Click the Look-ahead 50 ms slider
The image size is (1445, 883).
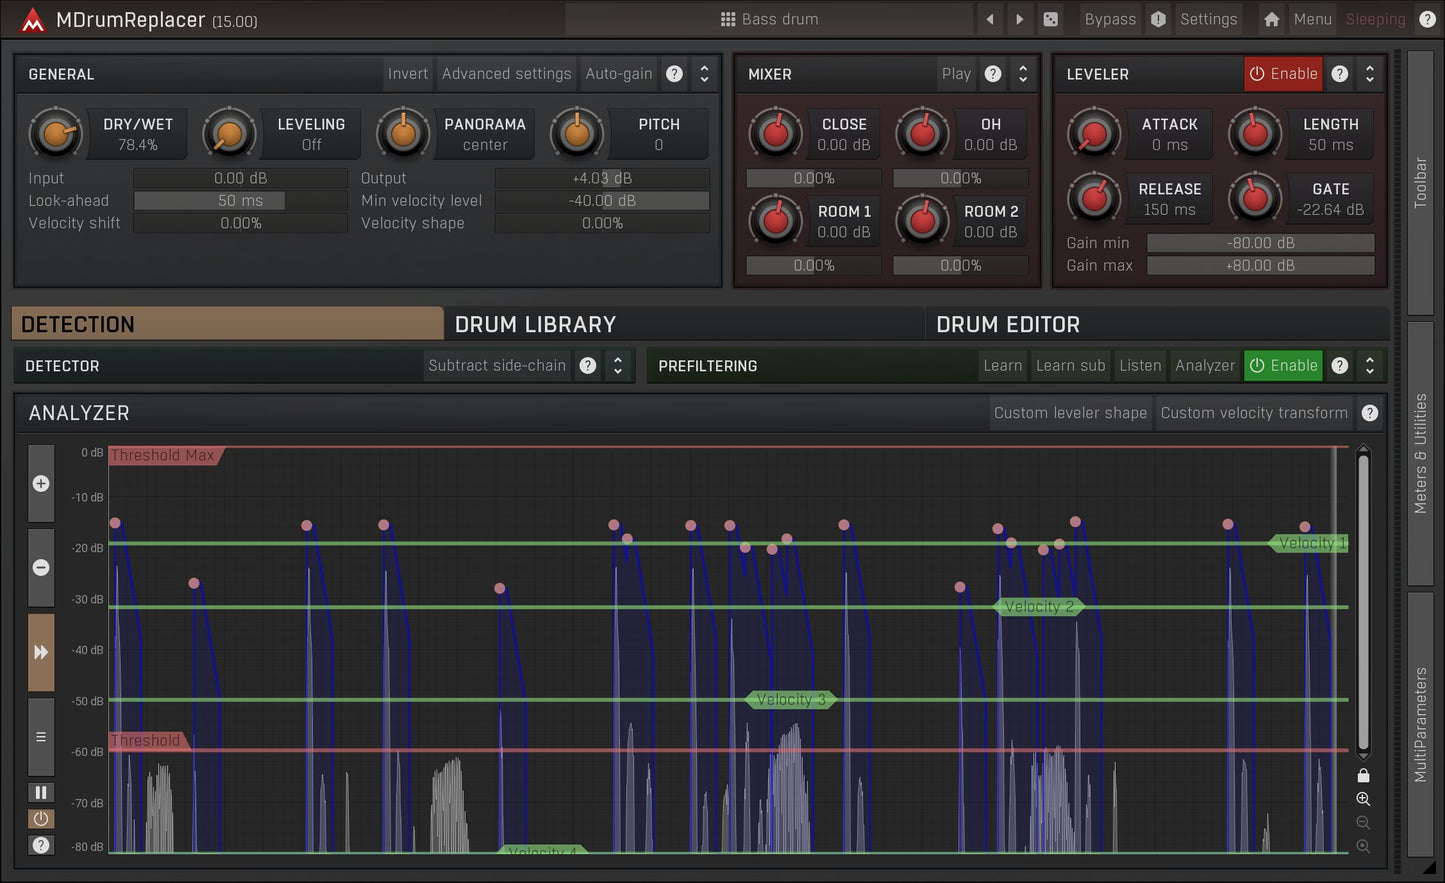[240, 201]
